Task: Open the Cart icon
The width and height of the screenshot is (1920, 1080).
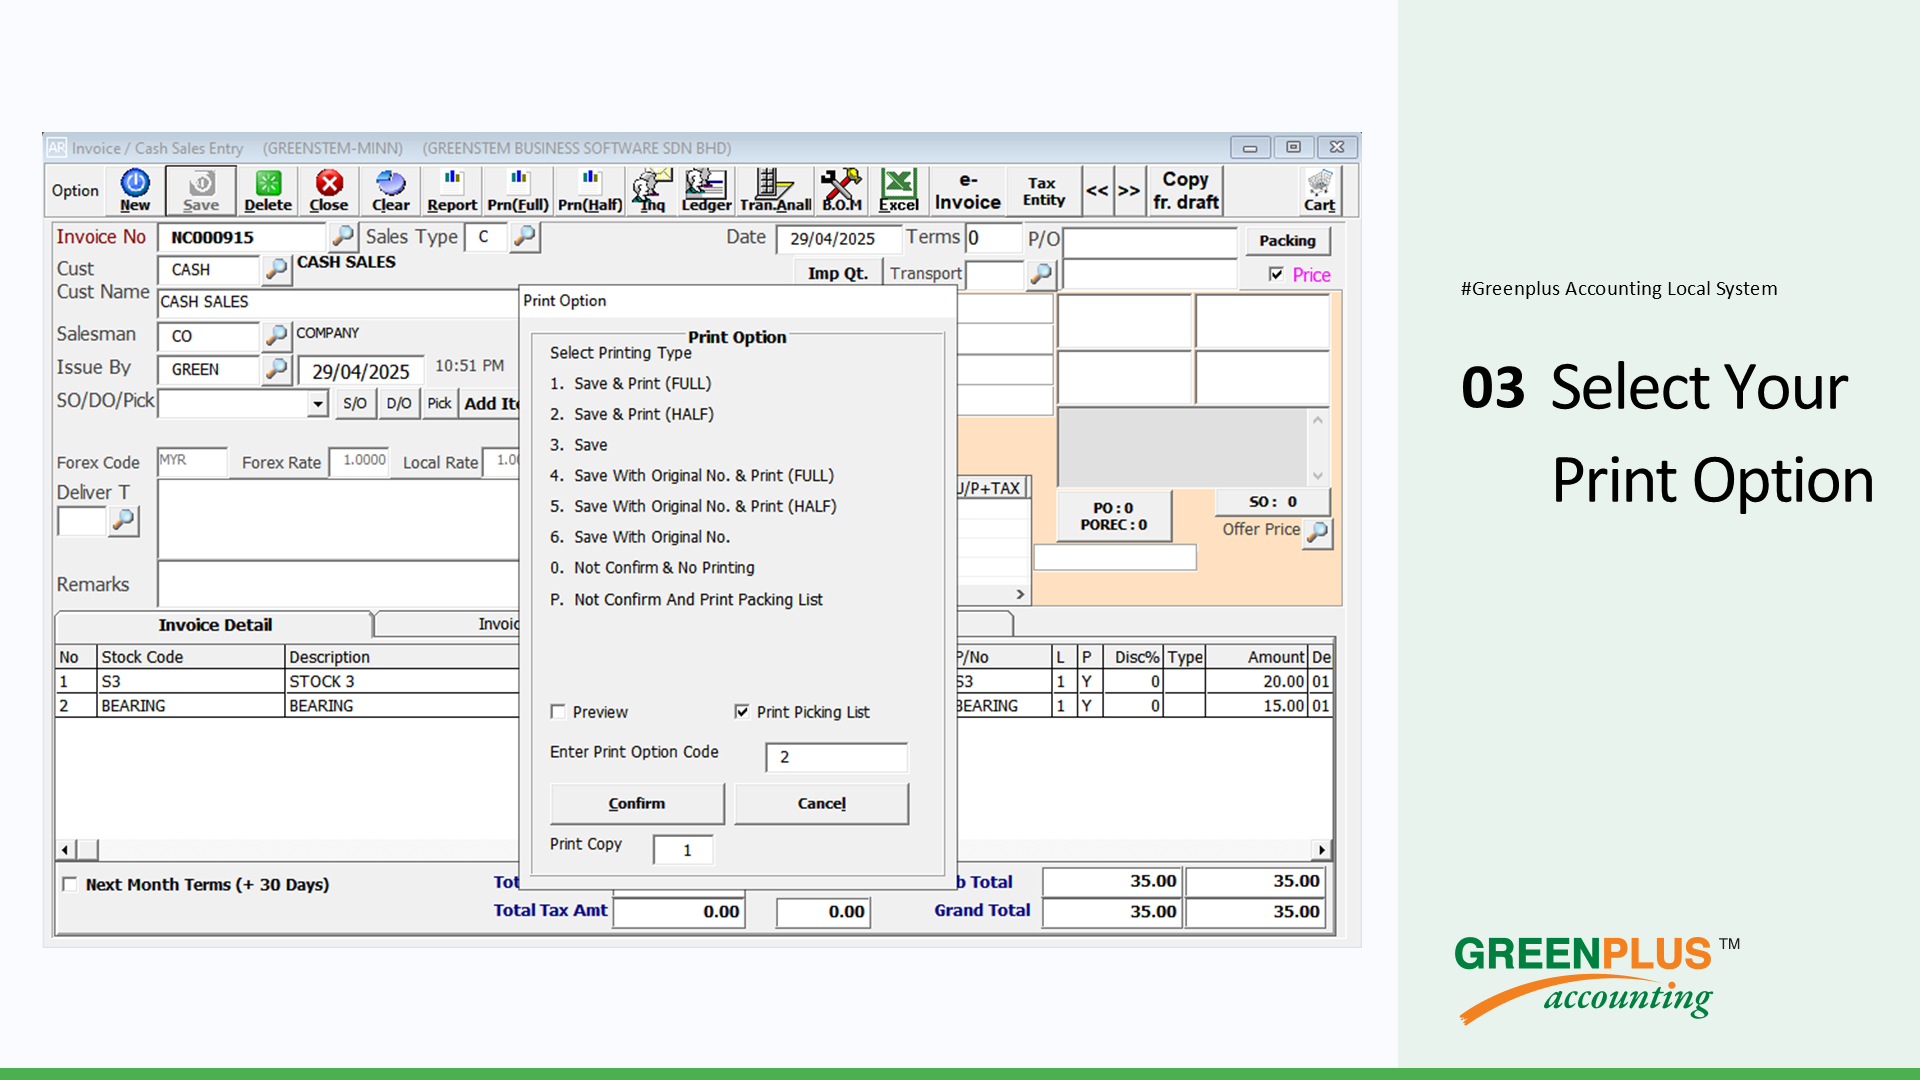Action: point(1319,190)
